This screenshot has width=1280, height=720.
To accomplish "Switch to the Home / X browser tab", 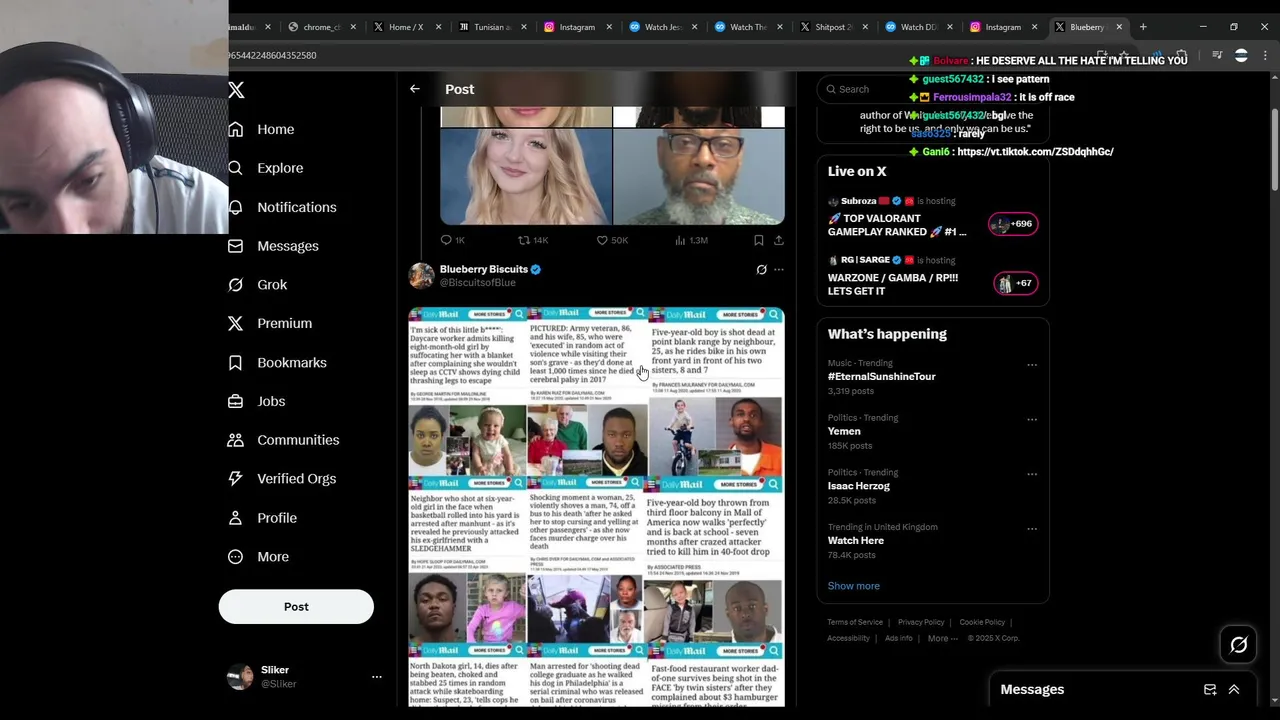I will point(405,27).
